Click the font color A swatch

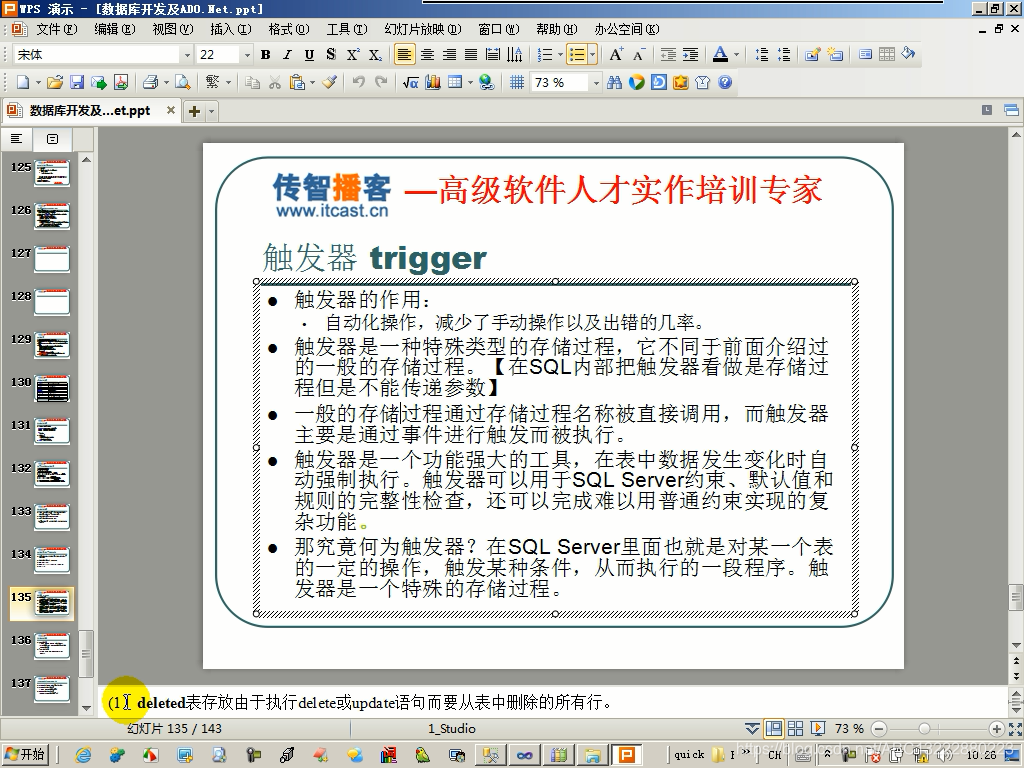pyautogui.click(x=720, y=55)
